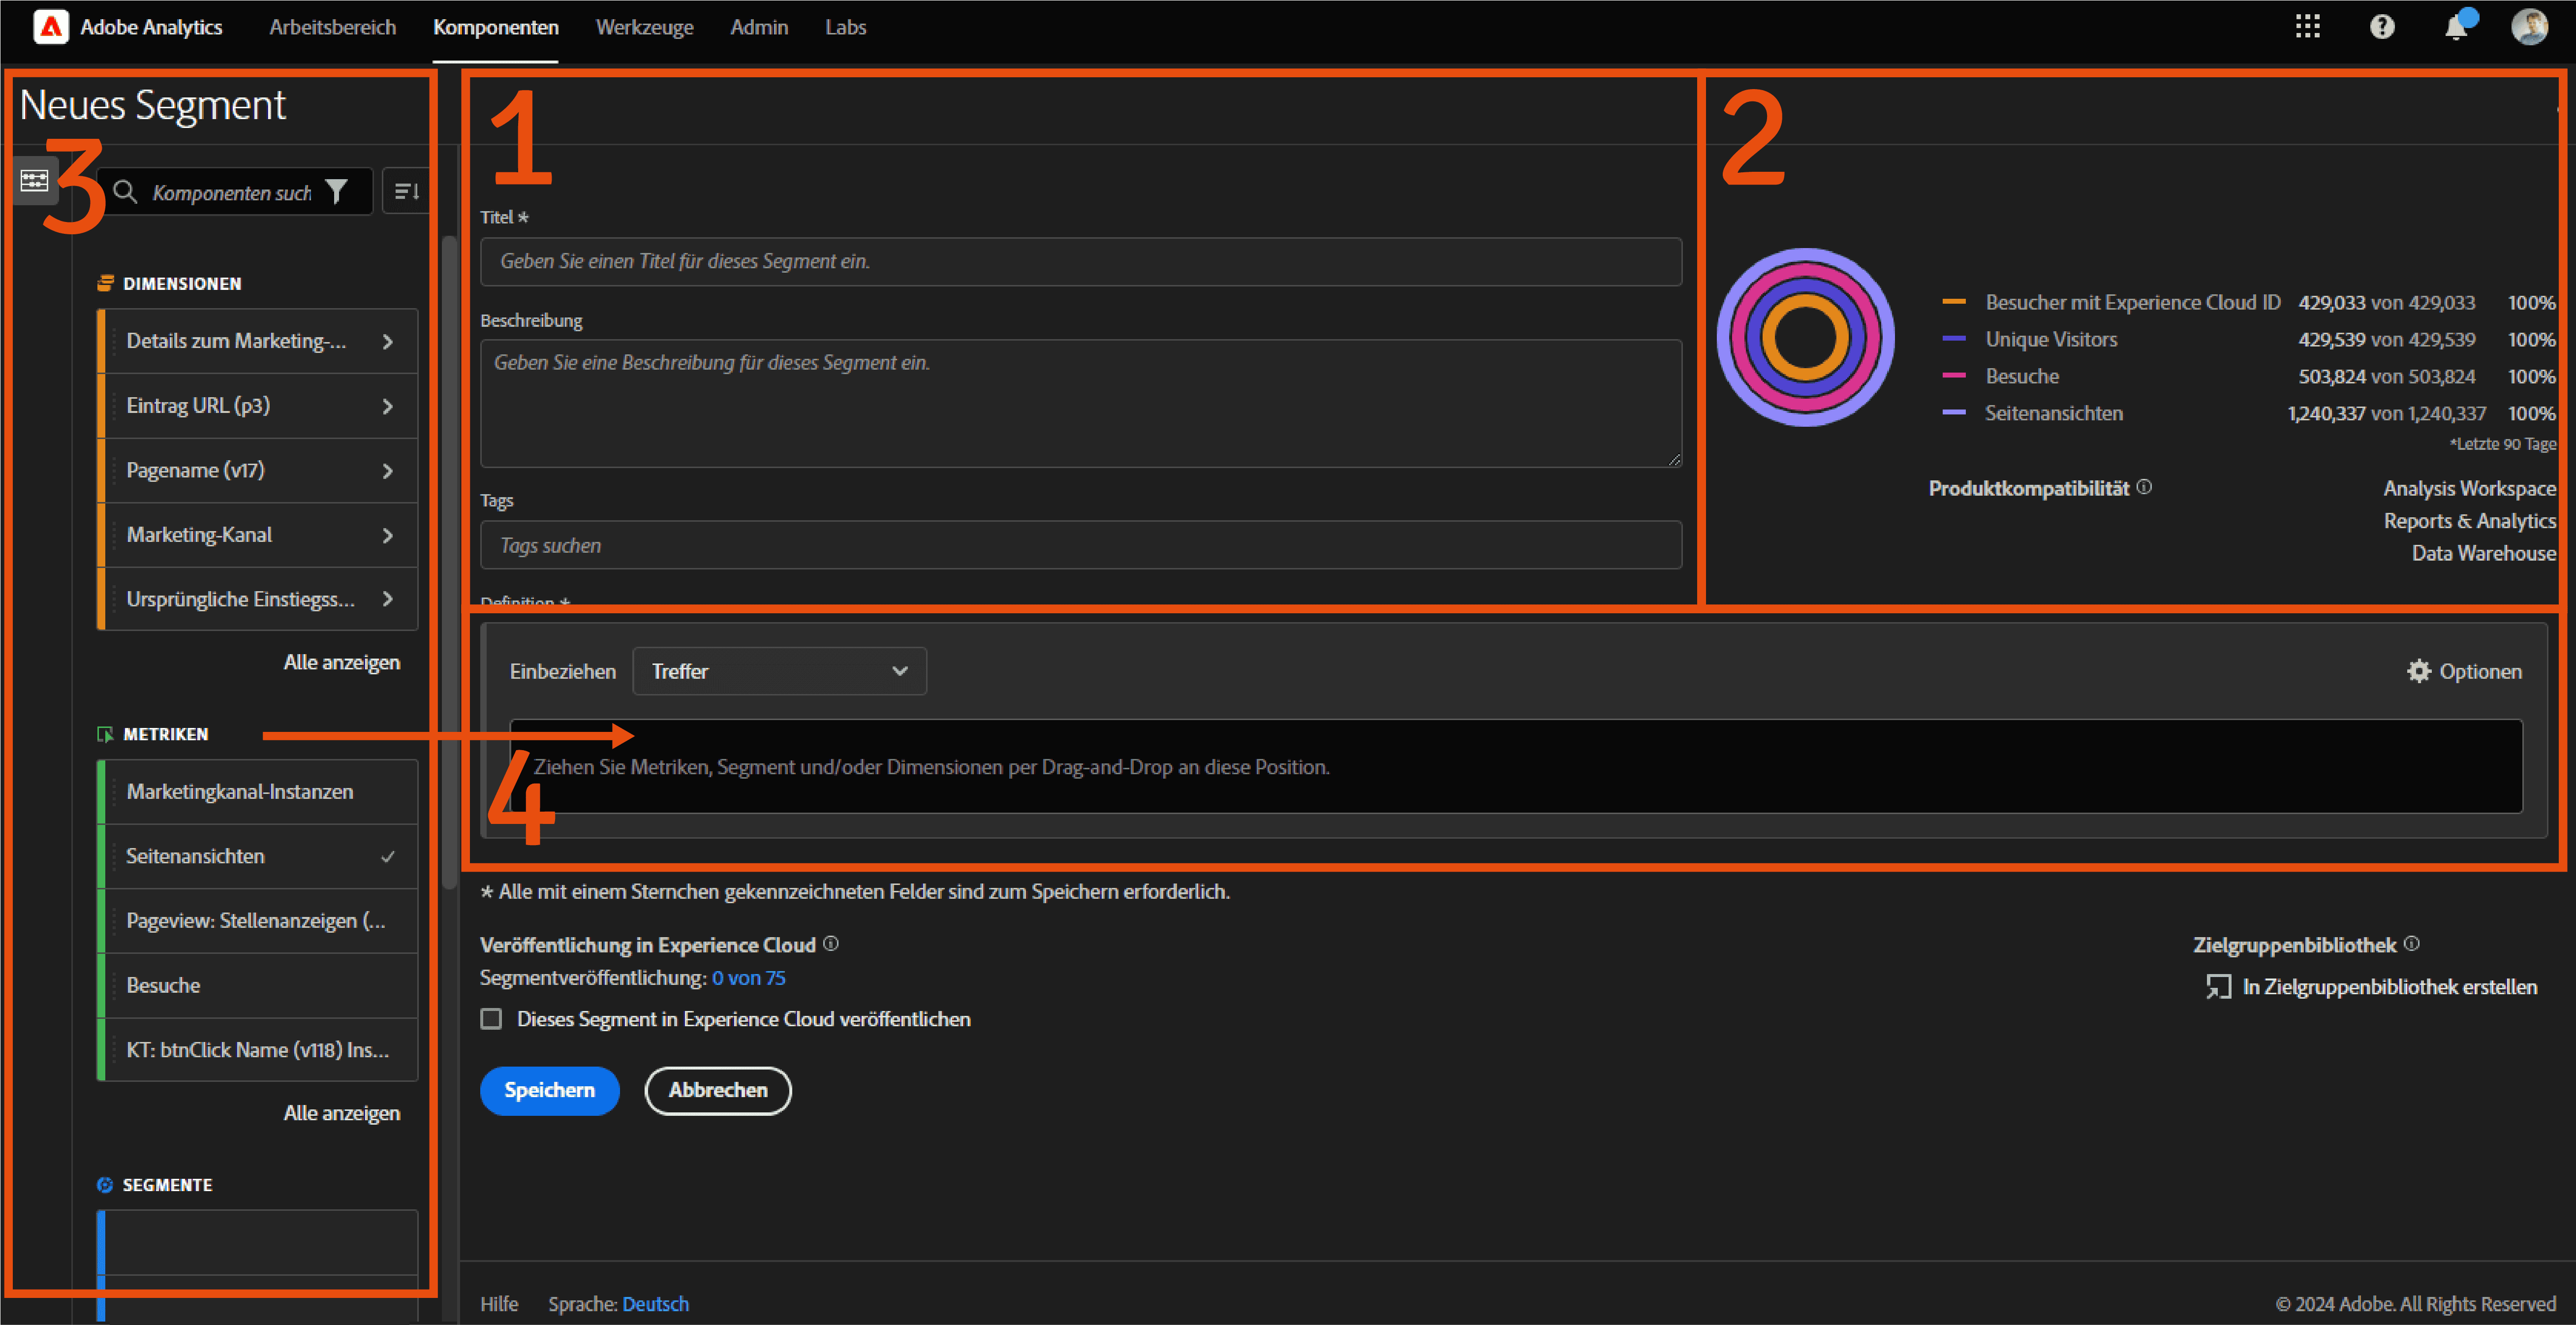Select the Seitenansichten metric row

coord(258,856)
